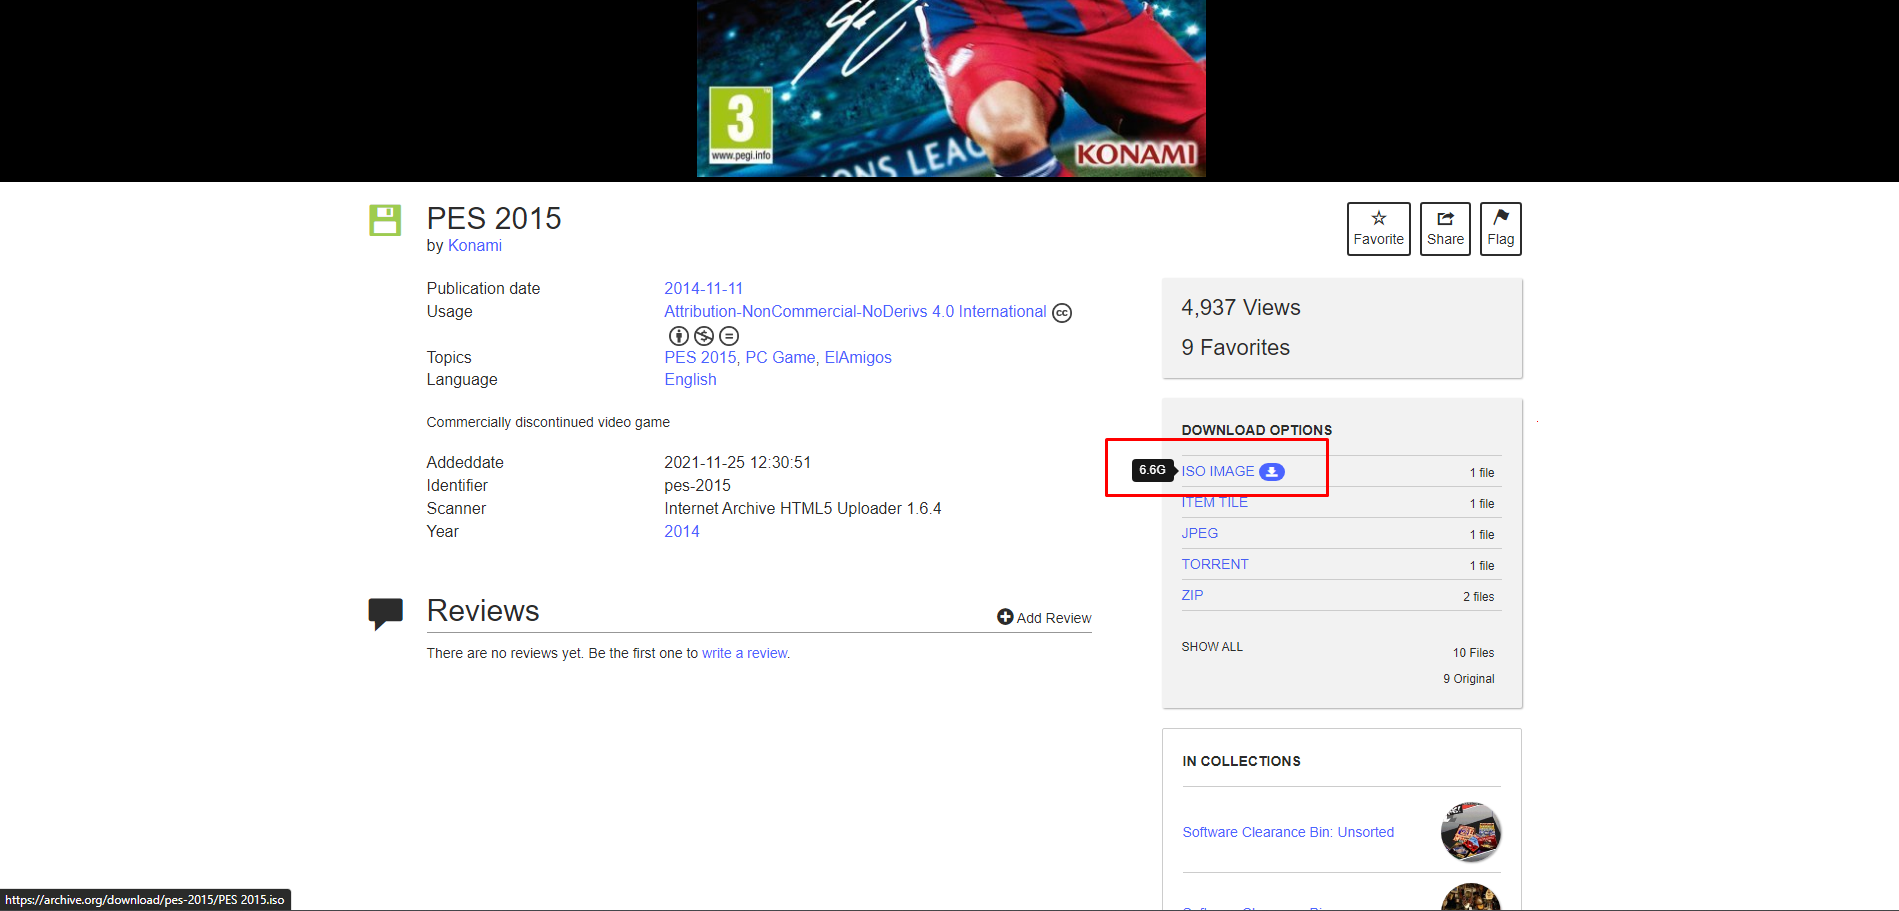The width and height of the screenshot is (1899, 911).
Task: Open the Konami author link
Action: point(475,246)
